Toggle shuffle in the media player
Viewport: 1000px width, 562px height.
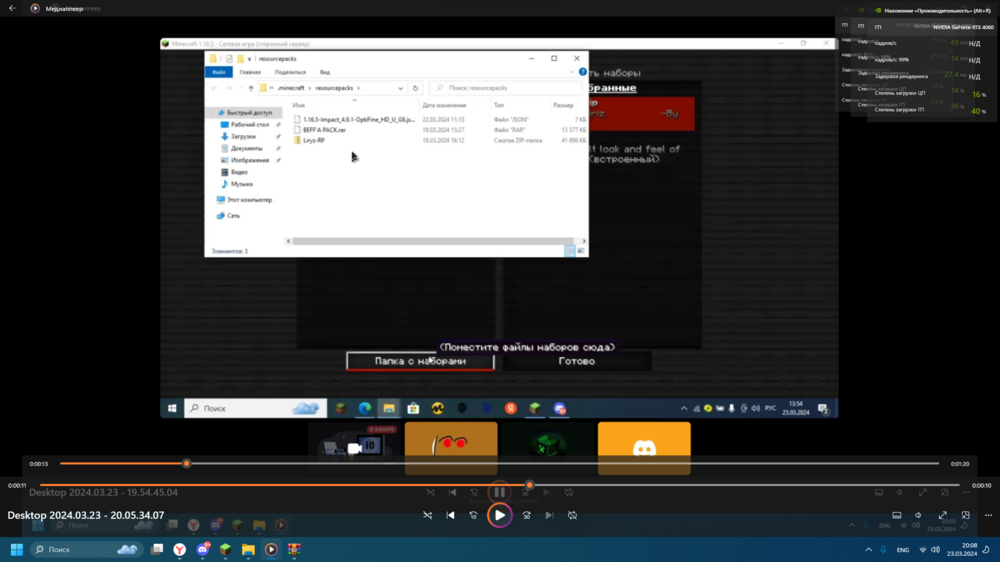[x=427, y=515]
